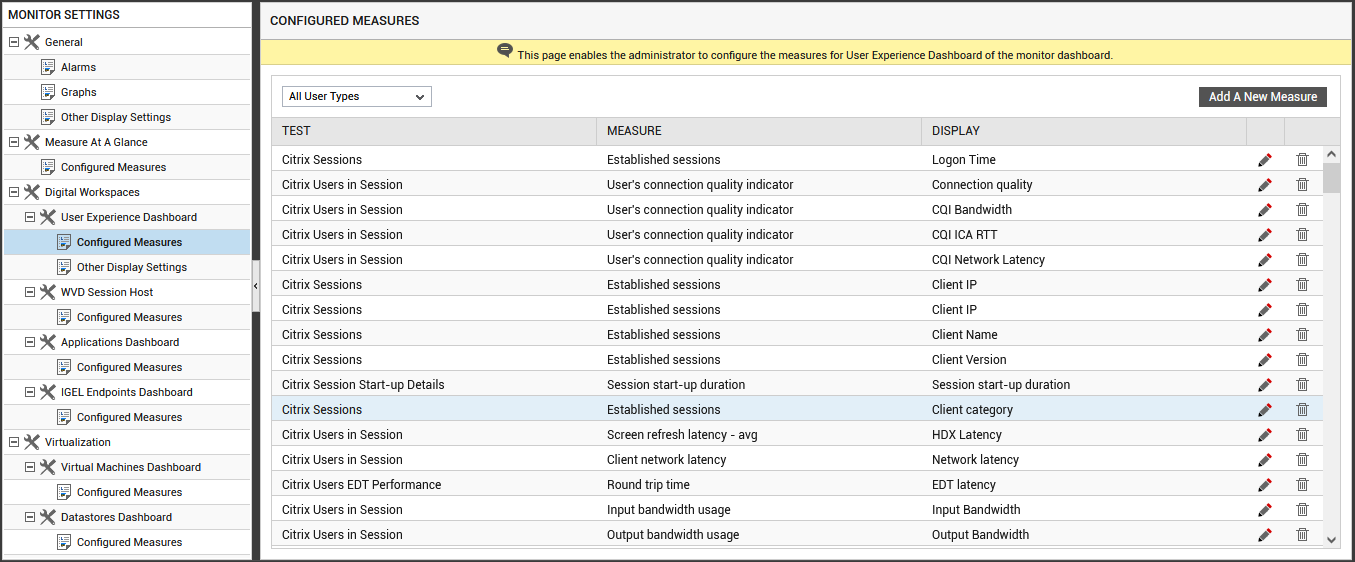1355x562 pixels.
Task: Collapse the Measure At A Glance node
Action: click(x=14, y=142)
